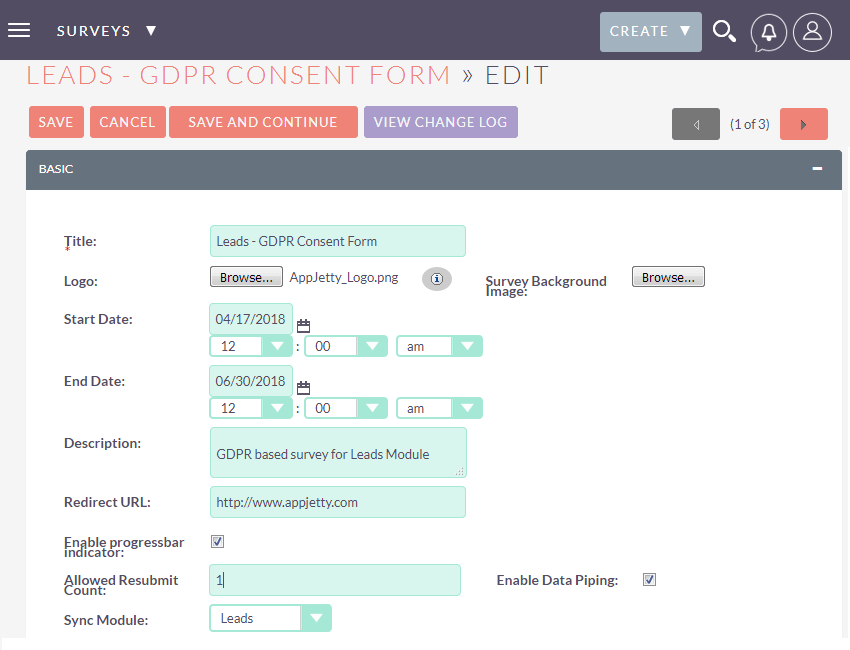Open the user profile menu
Viewport: 850px width, 650px height.
click(812, 33)
